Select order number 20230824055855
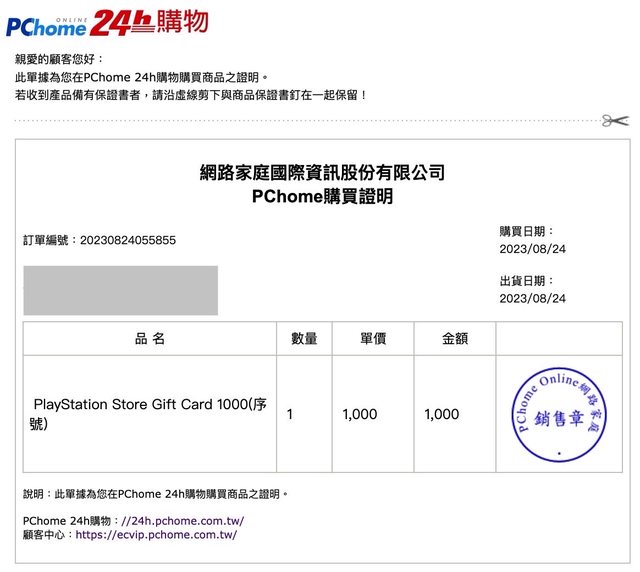640x572 pixels. (127, 240)
